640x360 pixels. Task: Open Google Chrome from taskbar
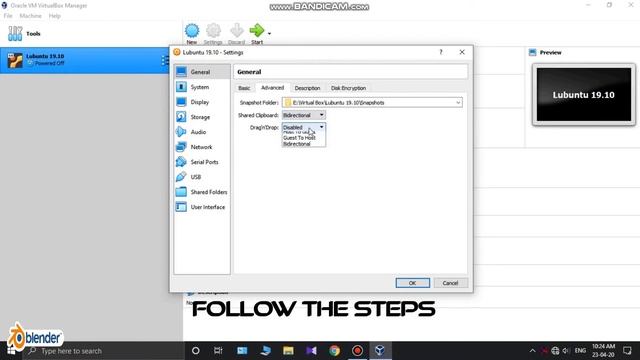point(334,351)
